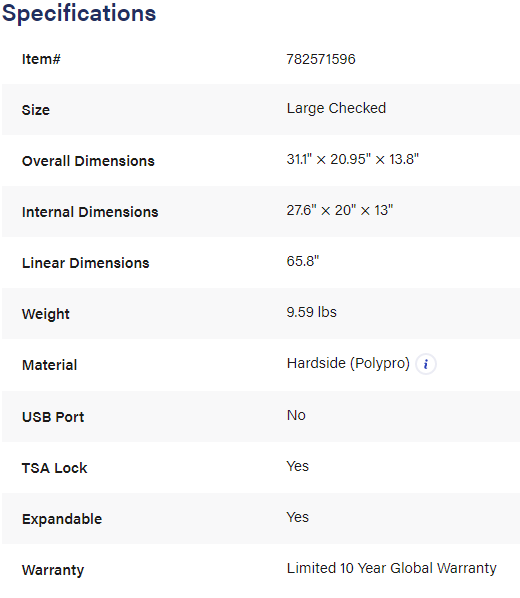Click the Large Checked size value
The image size is (520, 598).
pyautogui.click(x=336, y=108)
